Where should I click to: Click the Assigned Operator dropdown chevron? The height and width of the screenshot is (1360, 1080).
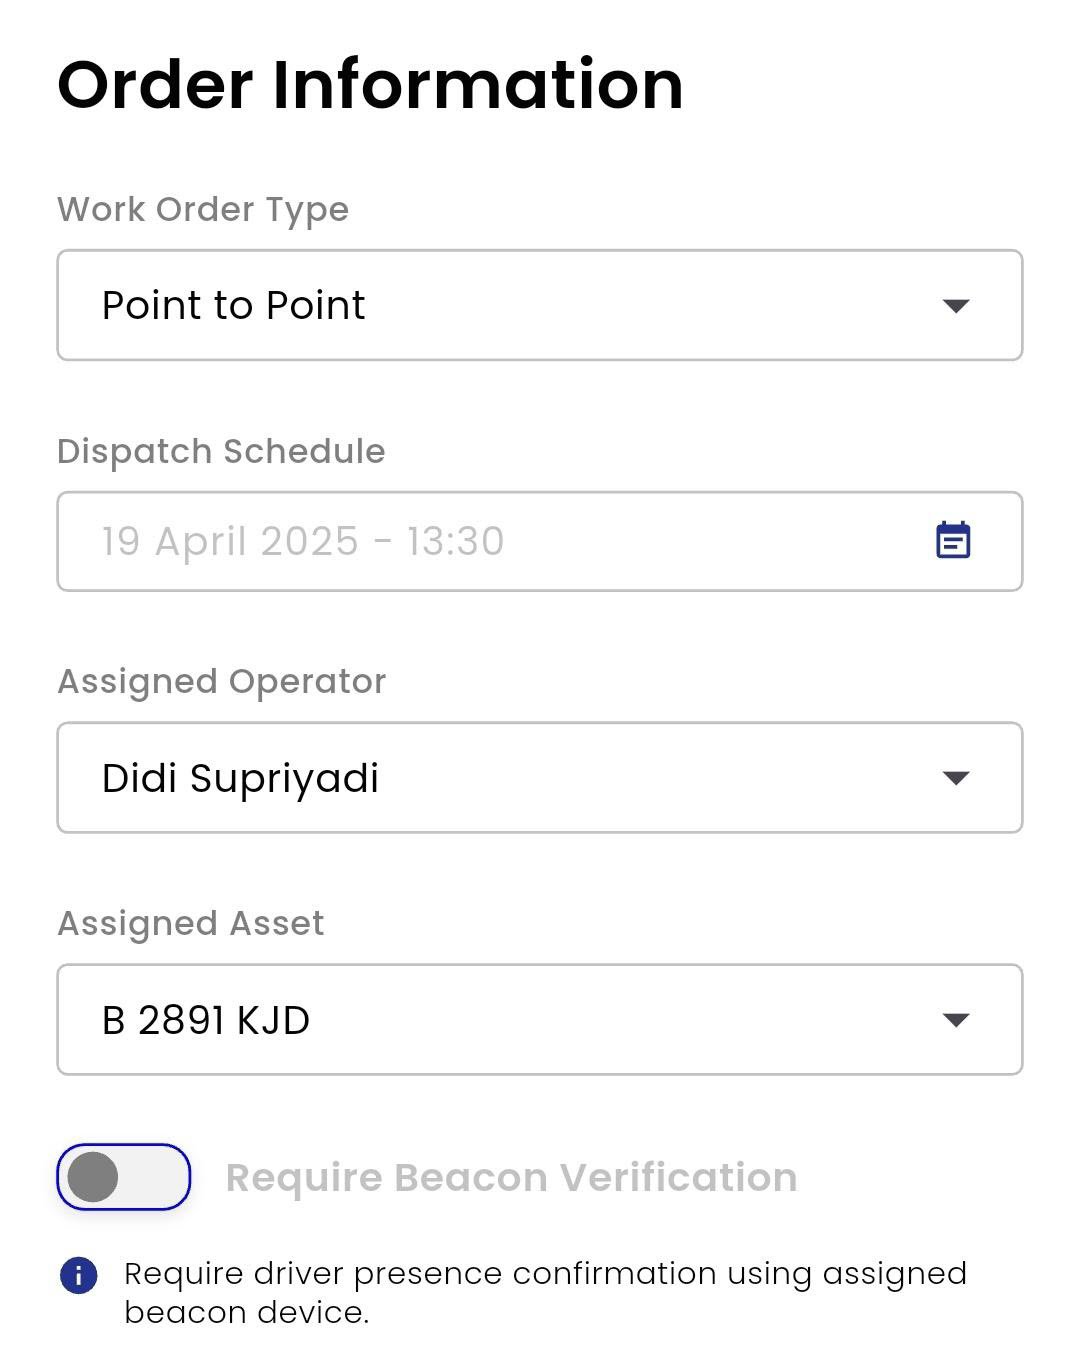pos(957,777)
